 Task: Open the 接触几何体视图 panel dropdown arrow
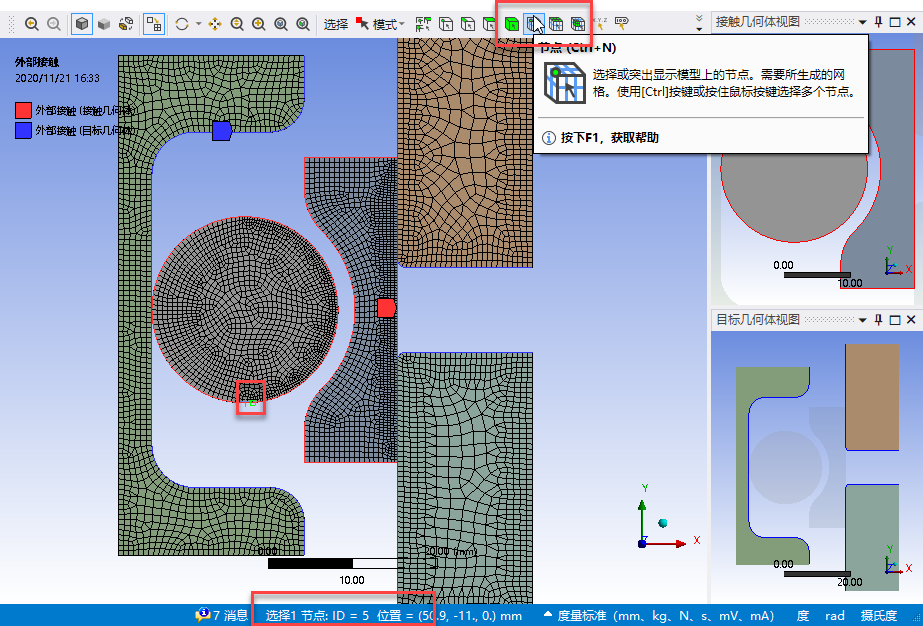[862, 22]
